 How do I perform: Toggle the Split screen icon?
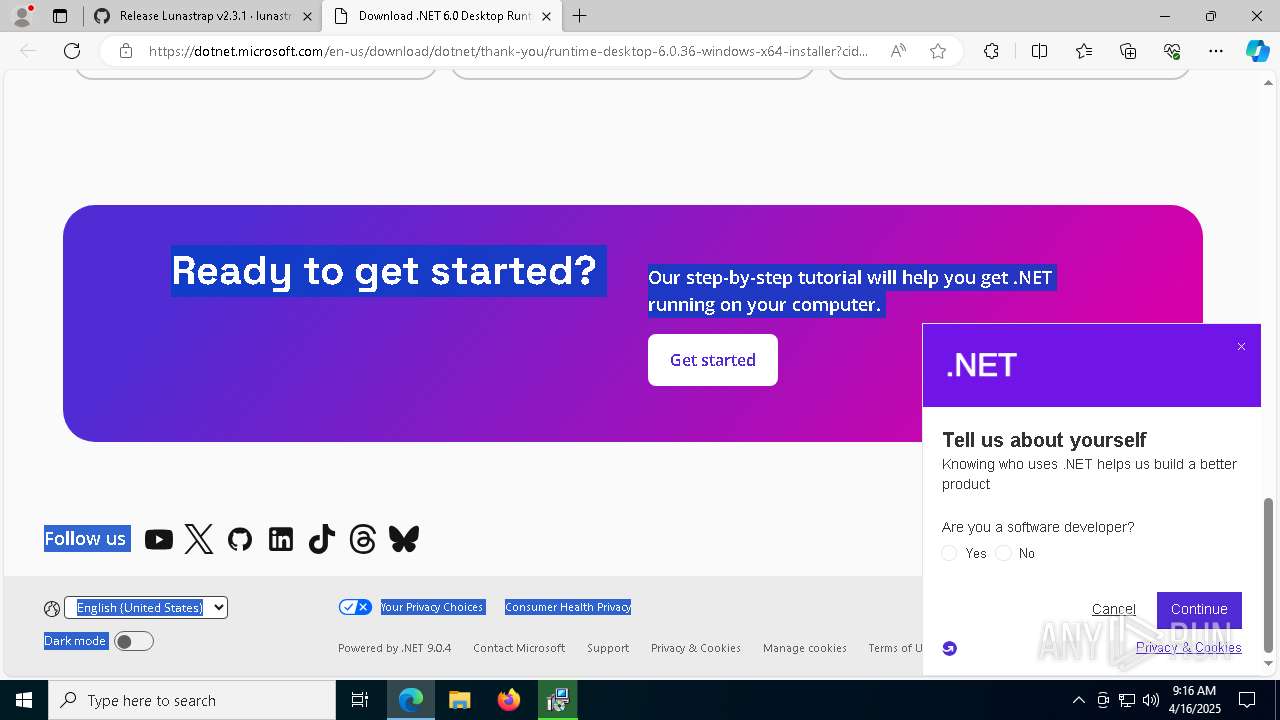(x=1039, y=51)
